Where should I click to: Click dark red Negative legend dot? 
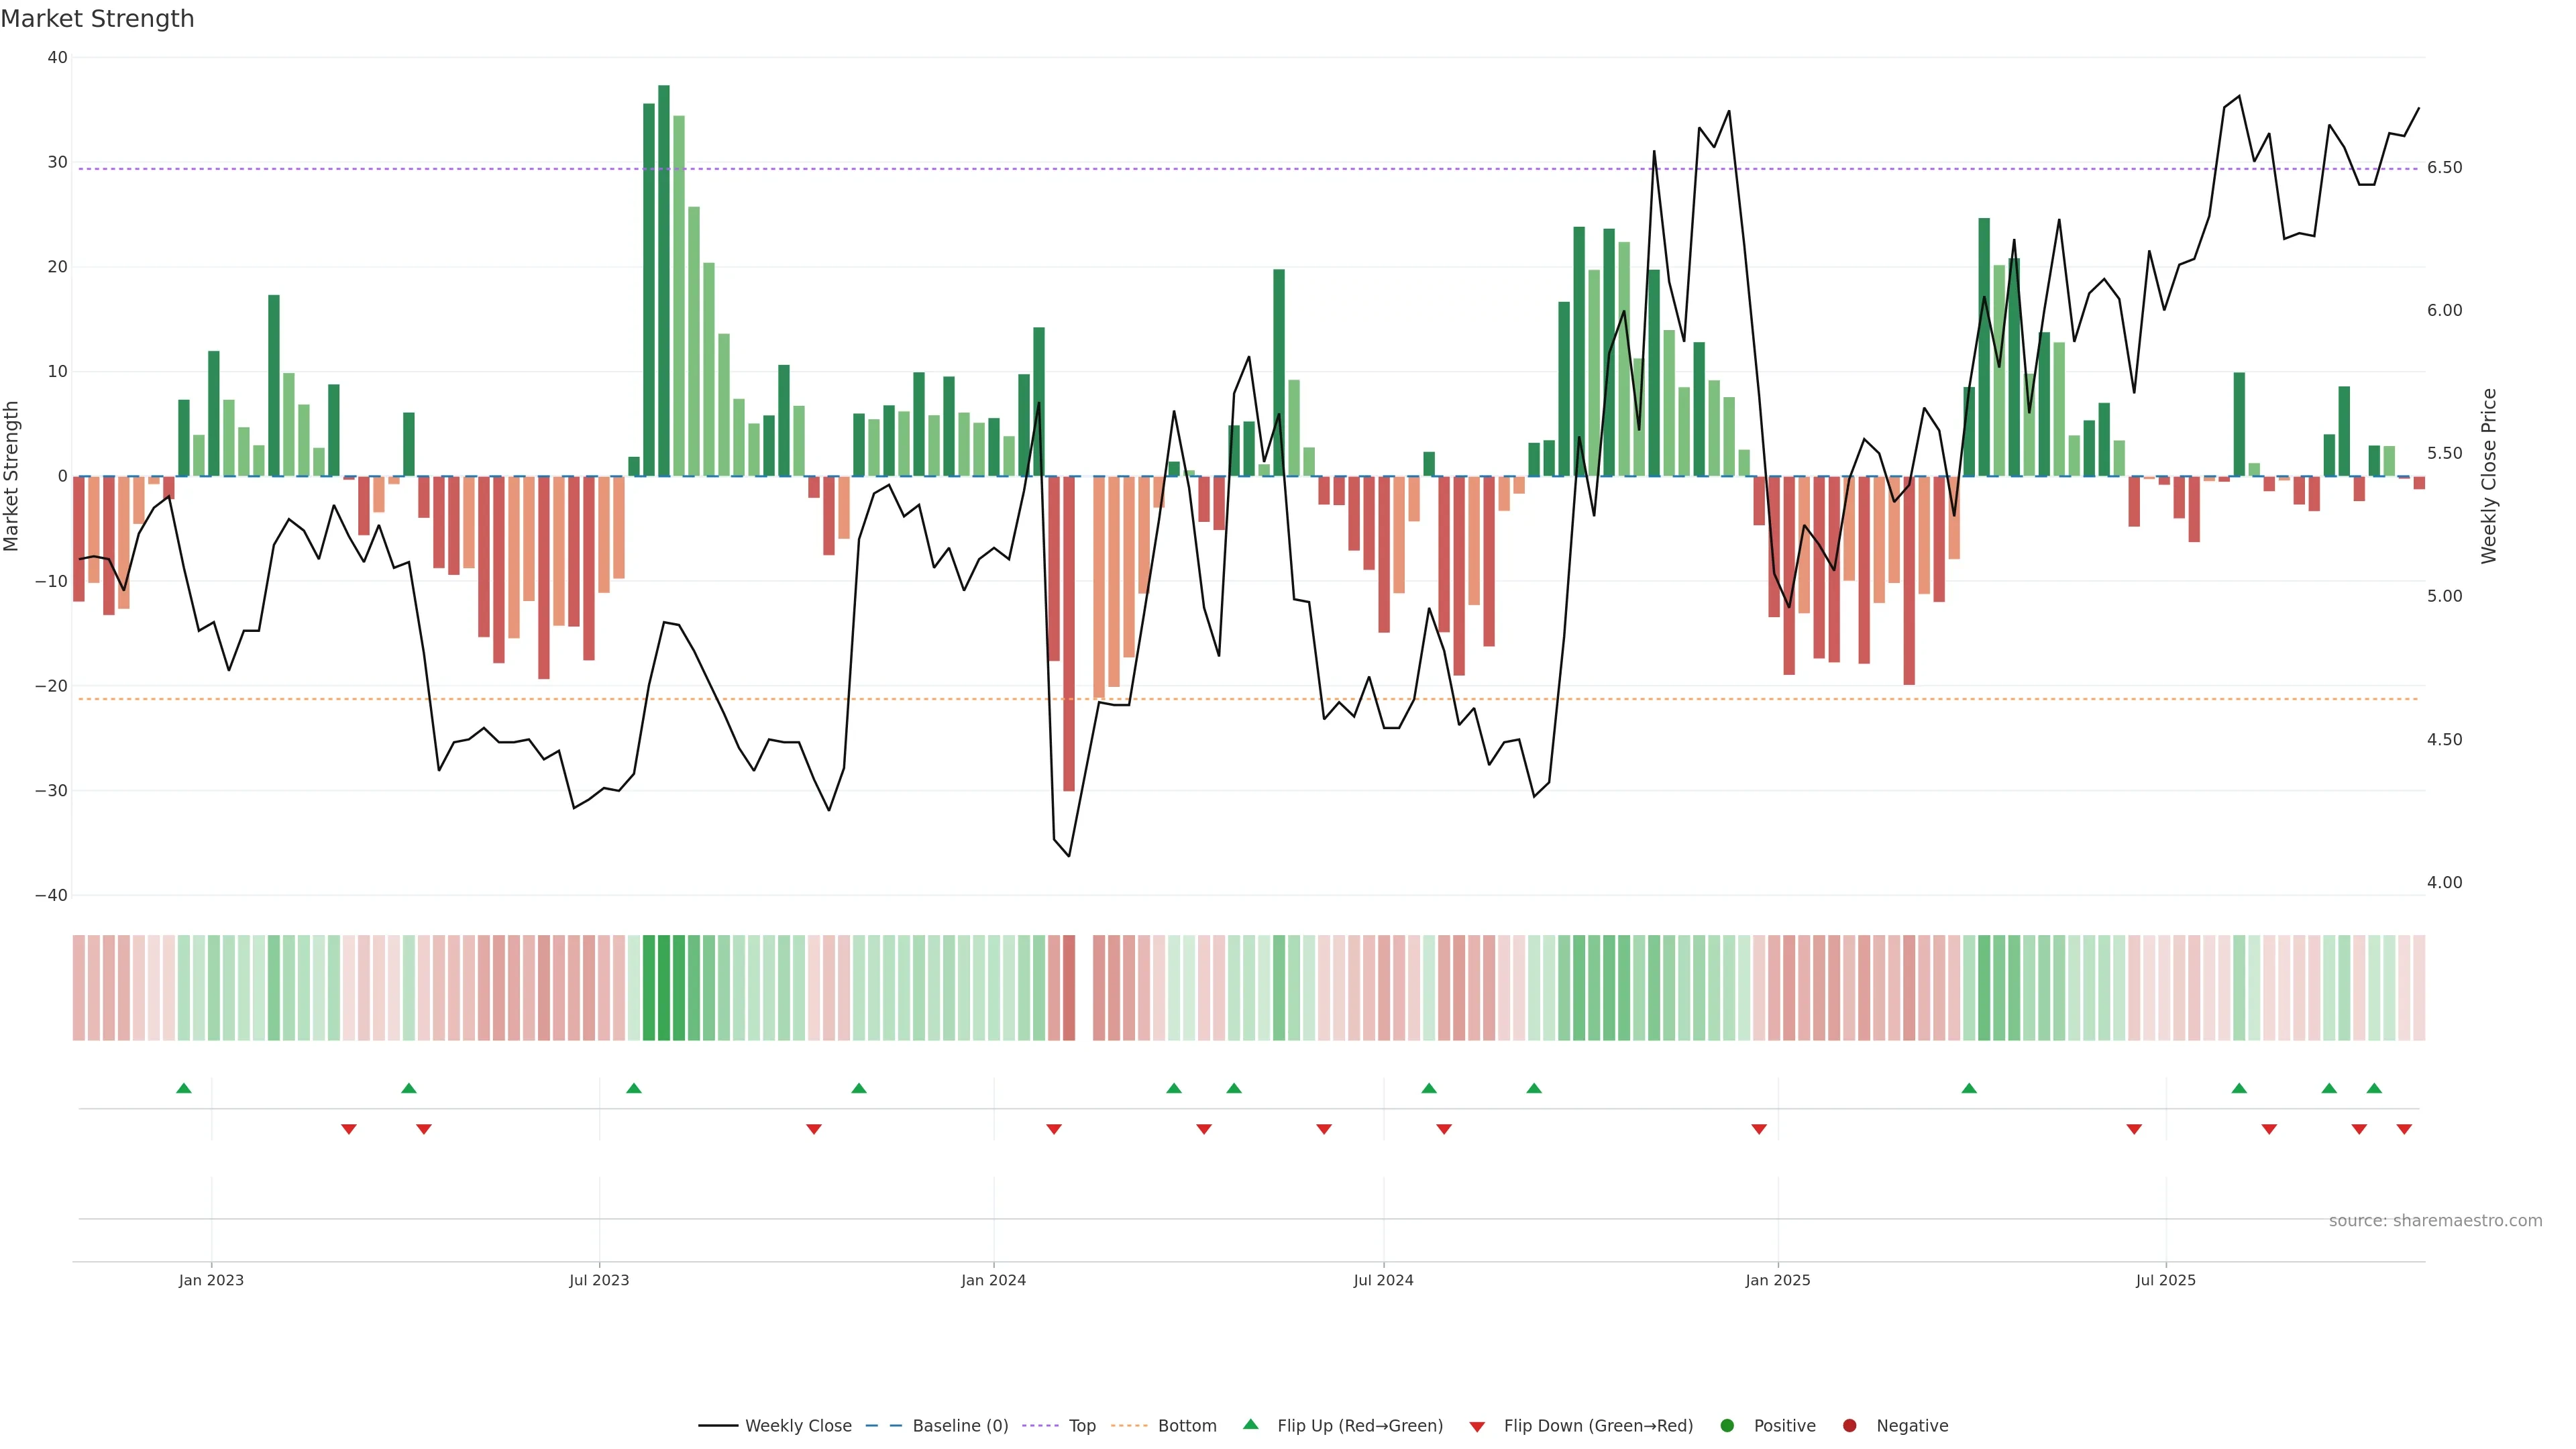pos(1849,1425)
